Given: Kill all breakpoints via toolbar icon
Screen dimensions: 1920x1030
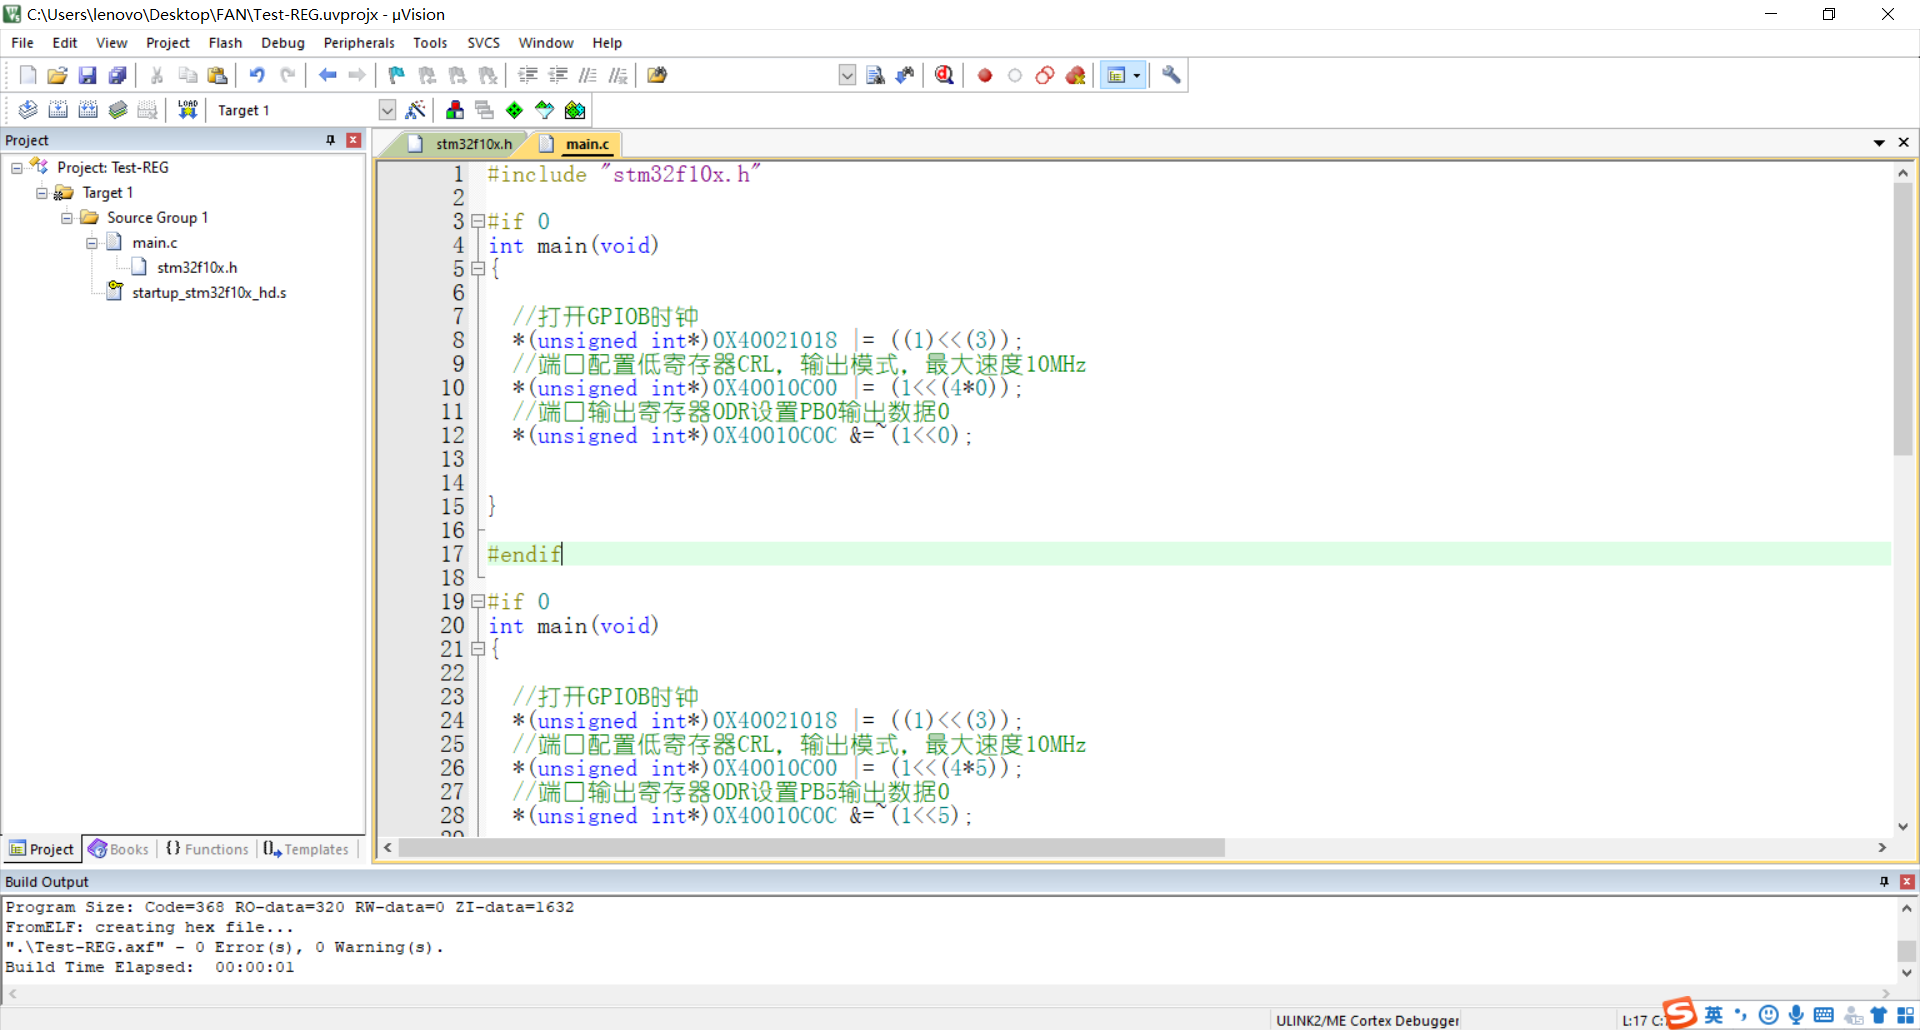Looking at the screenshot, I should pos(1075,75).
